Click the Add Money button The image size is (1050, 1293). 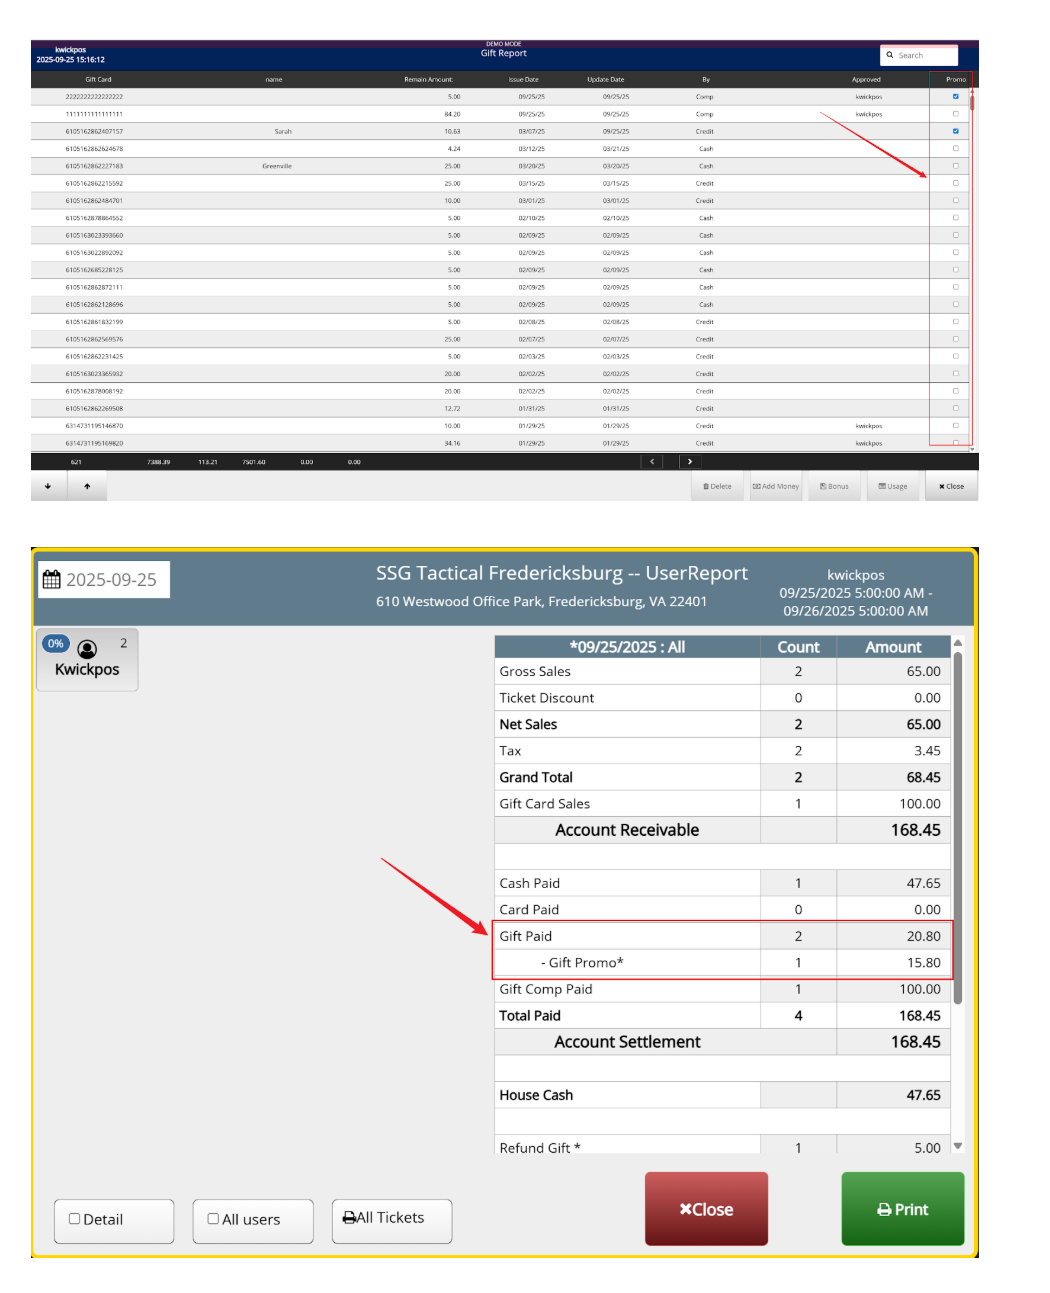pos(776,486)
